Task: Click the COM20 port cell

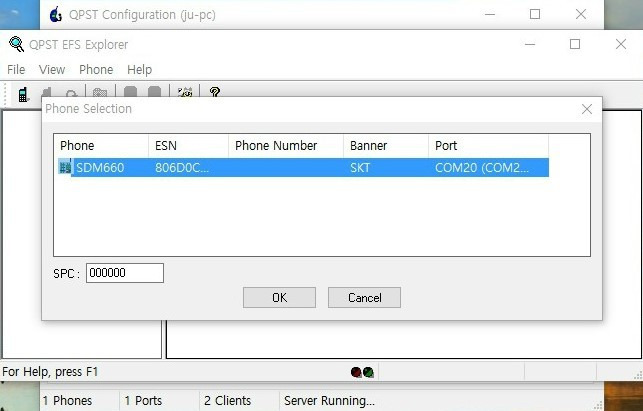Action: tap(482, 168)
